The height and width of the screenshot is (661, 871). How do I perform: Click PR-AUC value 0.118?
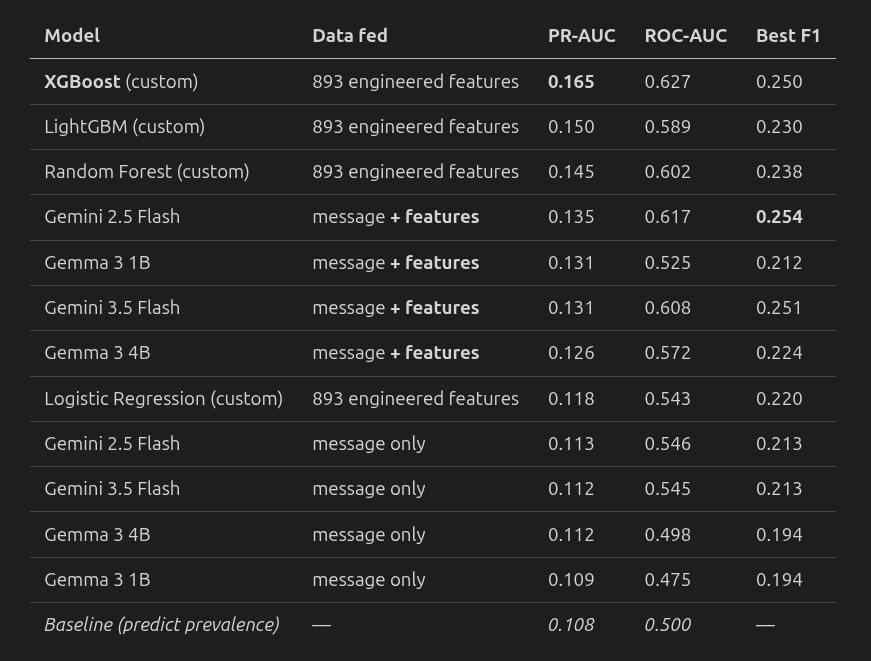click(571, 399)
